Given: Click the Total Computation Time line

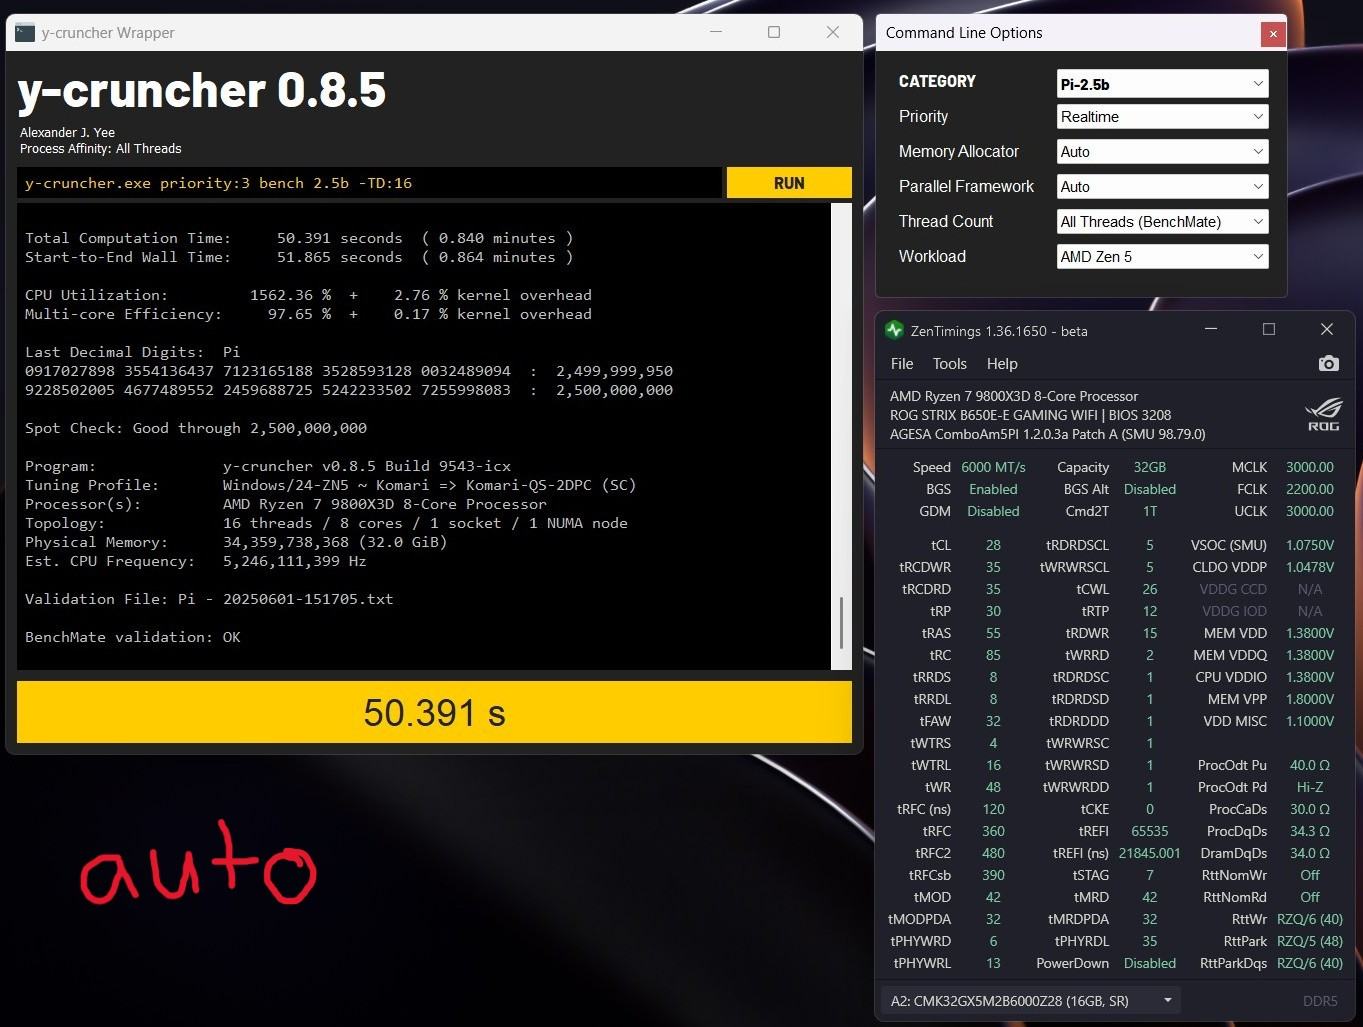Looking at the screenshot, I should pos(299,238).
